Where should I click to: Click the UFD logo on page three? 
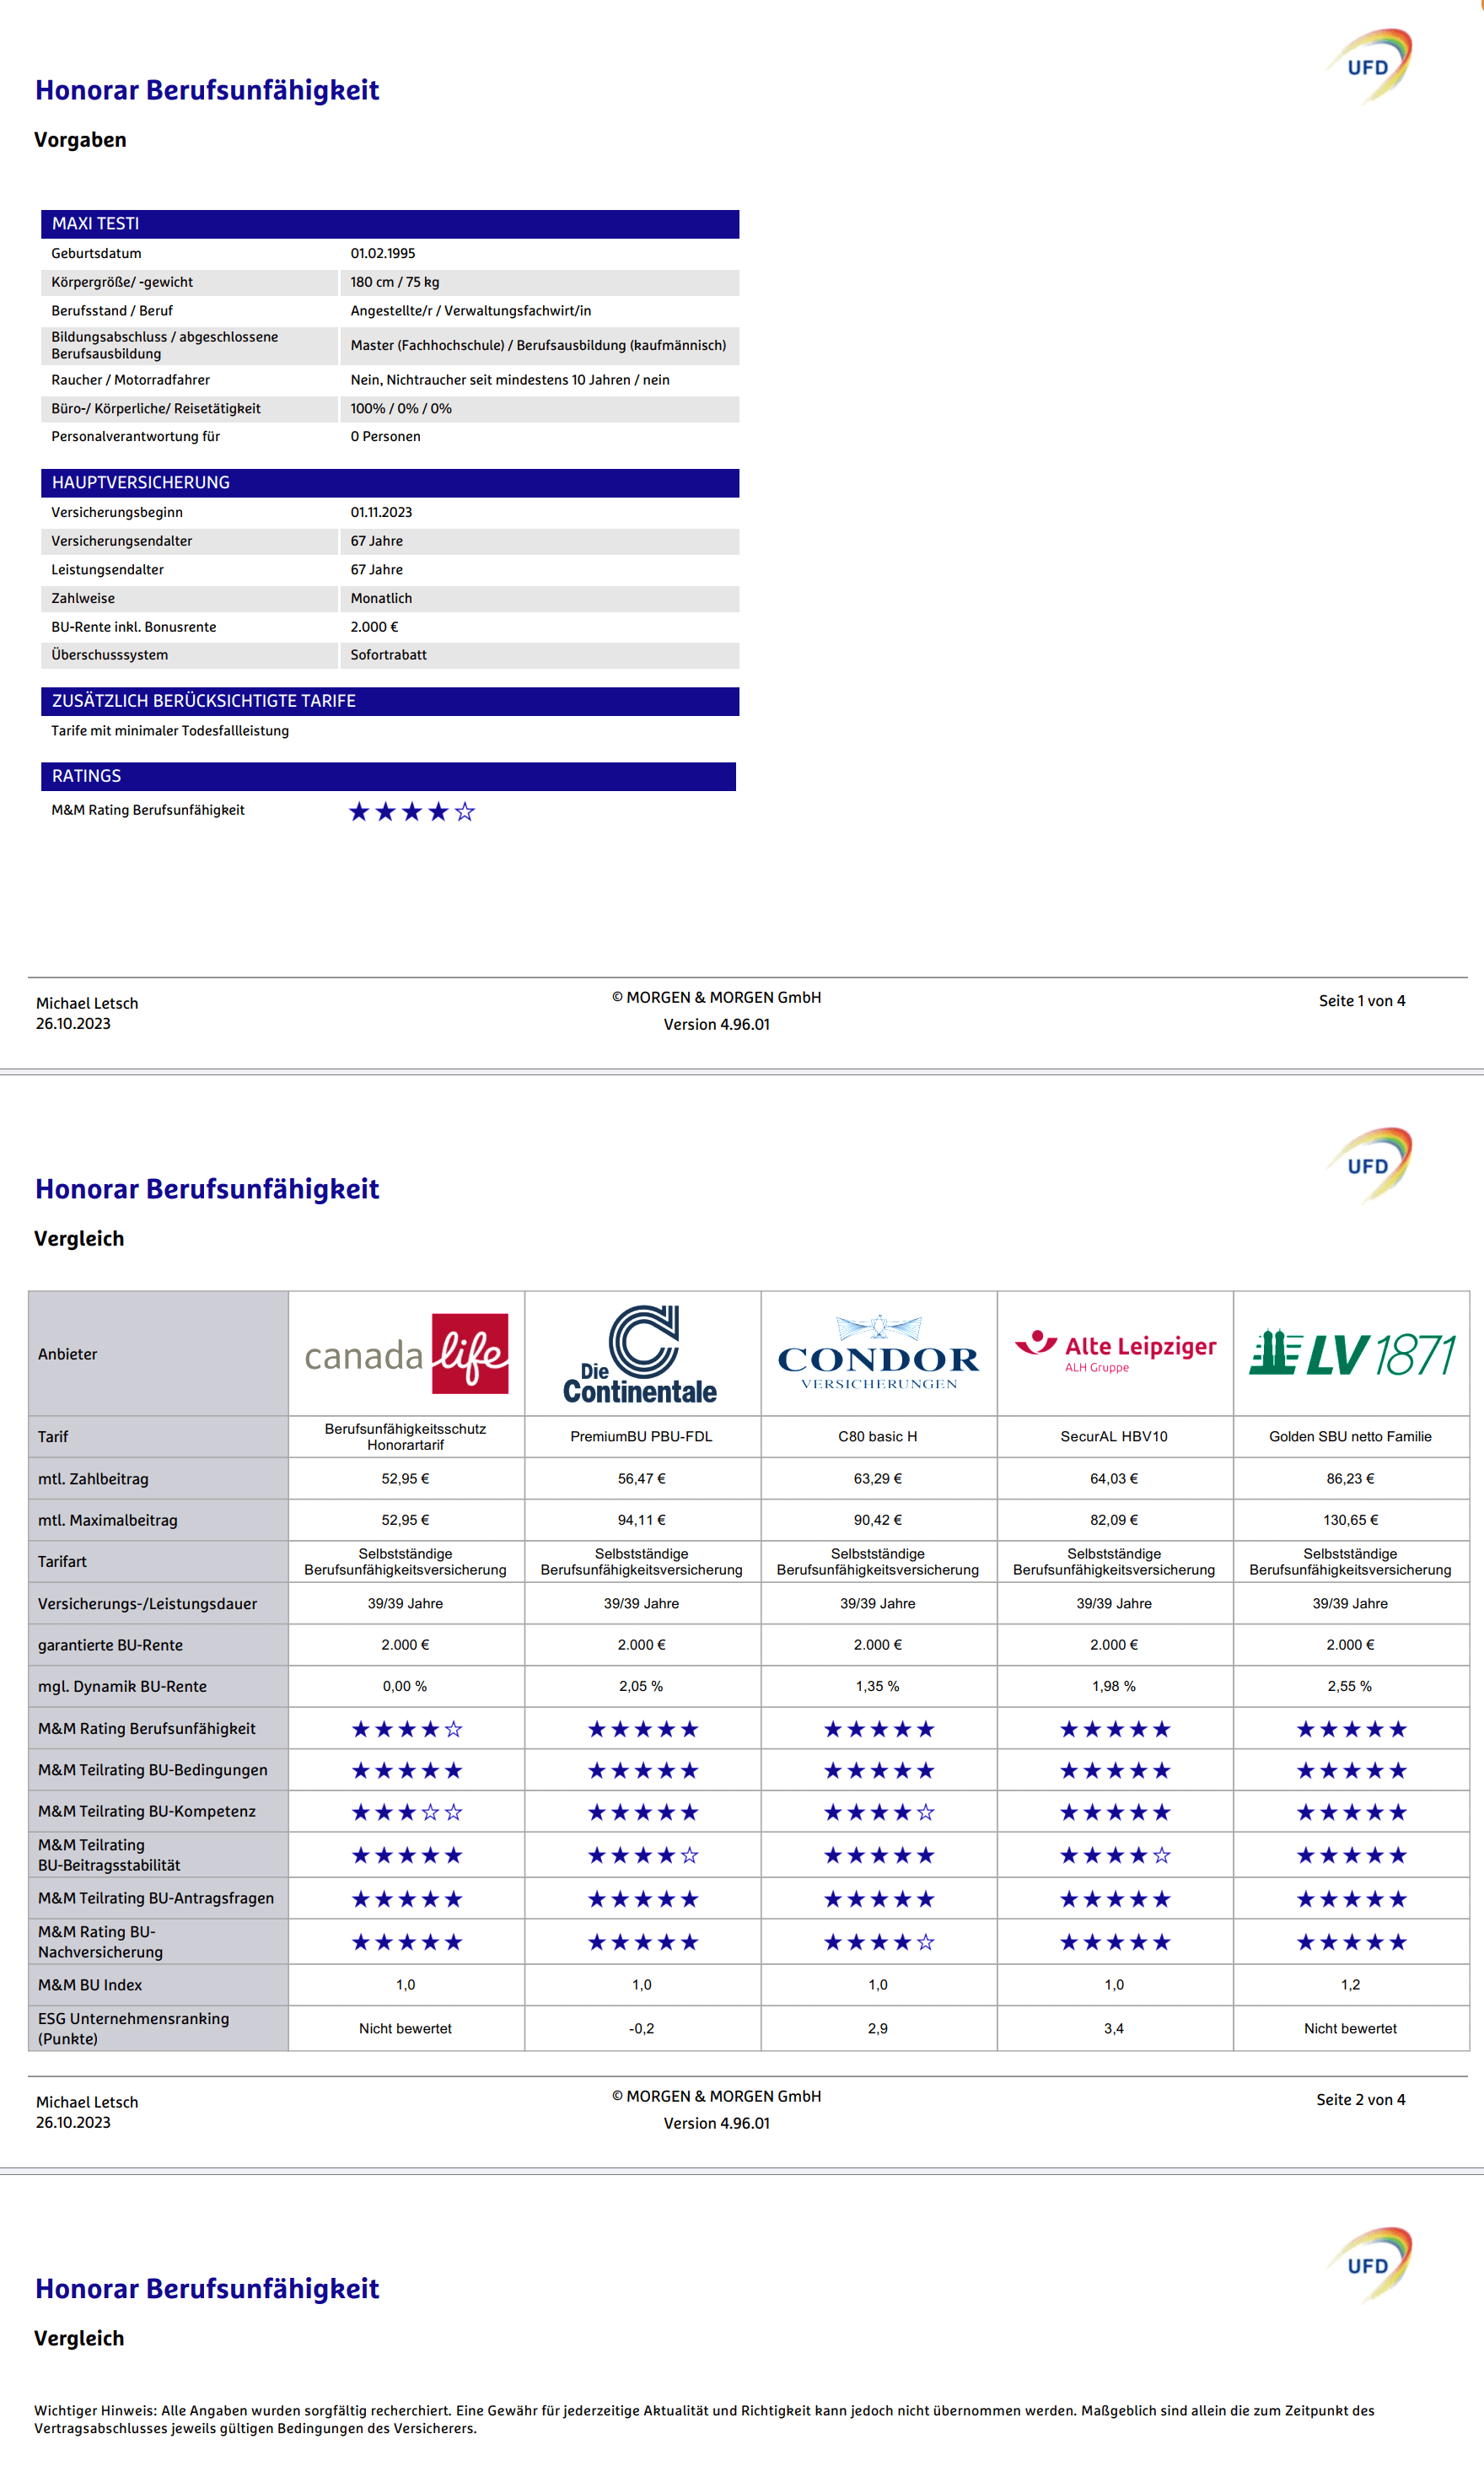point(1369,2265)
